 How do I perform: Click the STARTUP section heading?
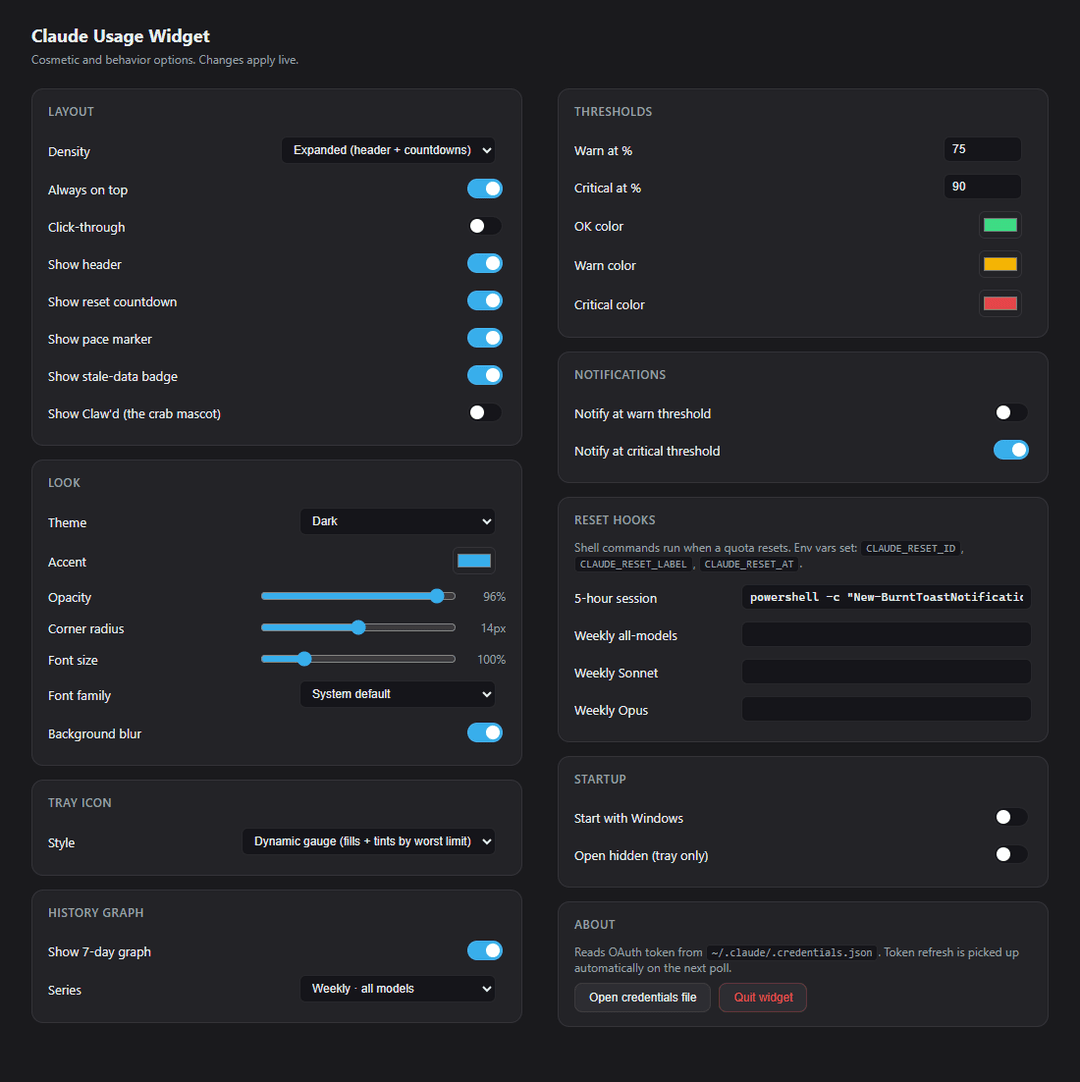(600, 779)
